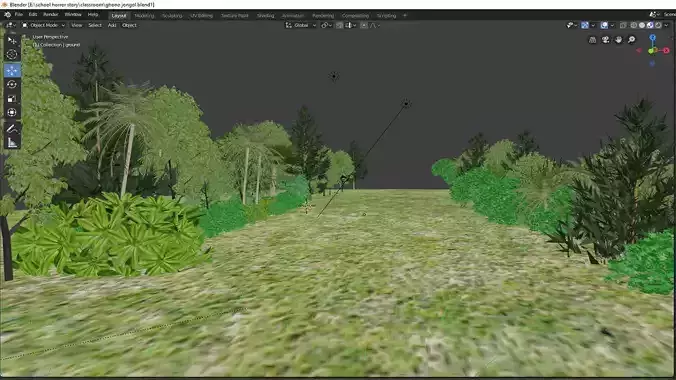Image resolution: width=676 pixels, height=380 pixels.
Task: Switch to wireframe viewport shading
Action: (633, 25)
